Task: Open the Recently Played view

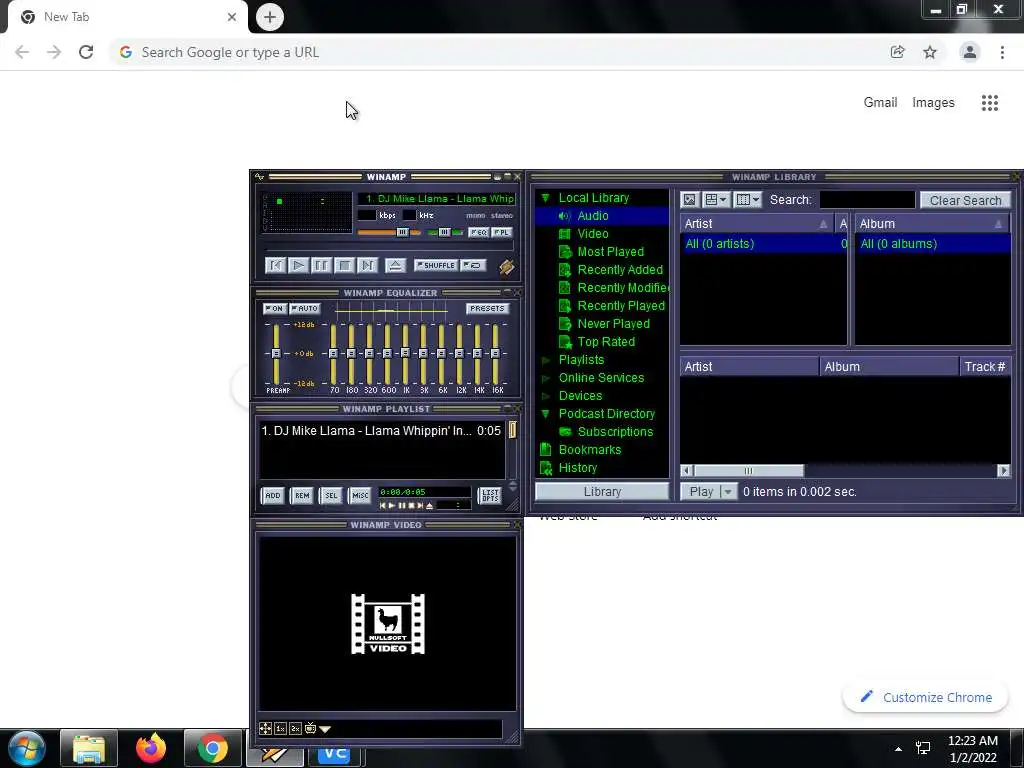Action: pyautogui.click(x=620, y=306)
